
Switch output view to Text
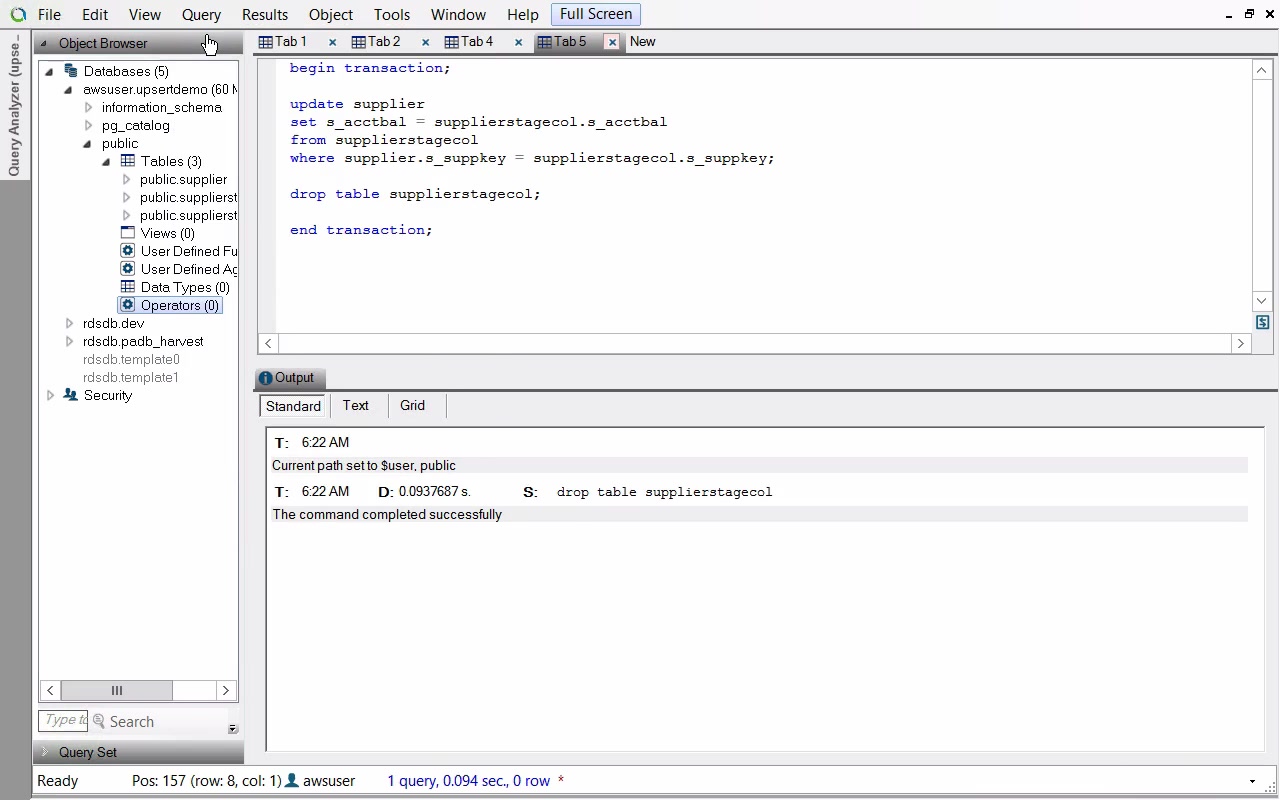click(x=355, y=406)
